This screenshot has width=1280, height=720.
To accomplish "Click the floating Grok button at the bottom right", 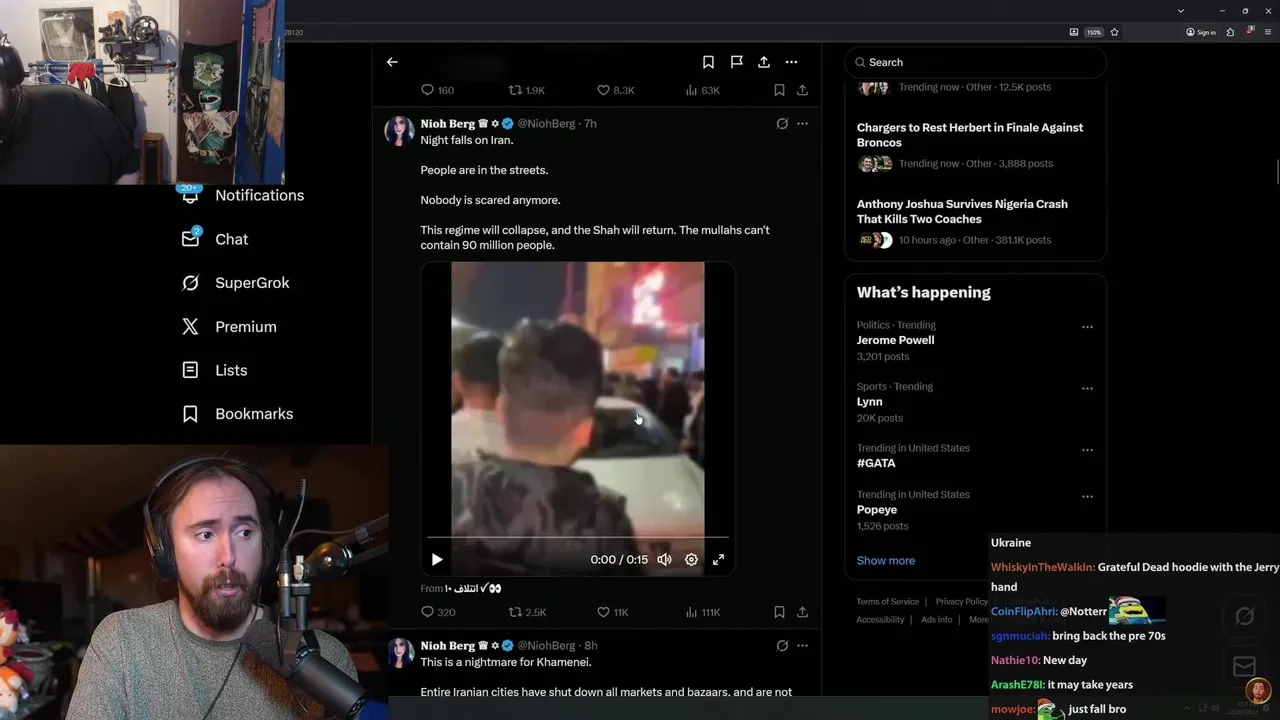I will tap(1245, 616).
